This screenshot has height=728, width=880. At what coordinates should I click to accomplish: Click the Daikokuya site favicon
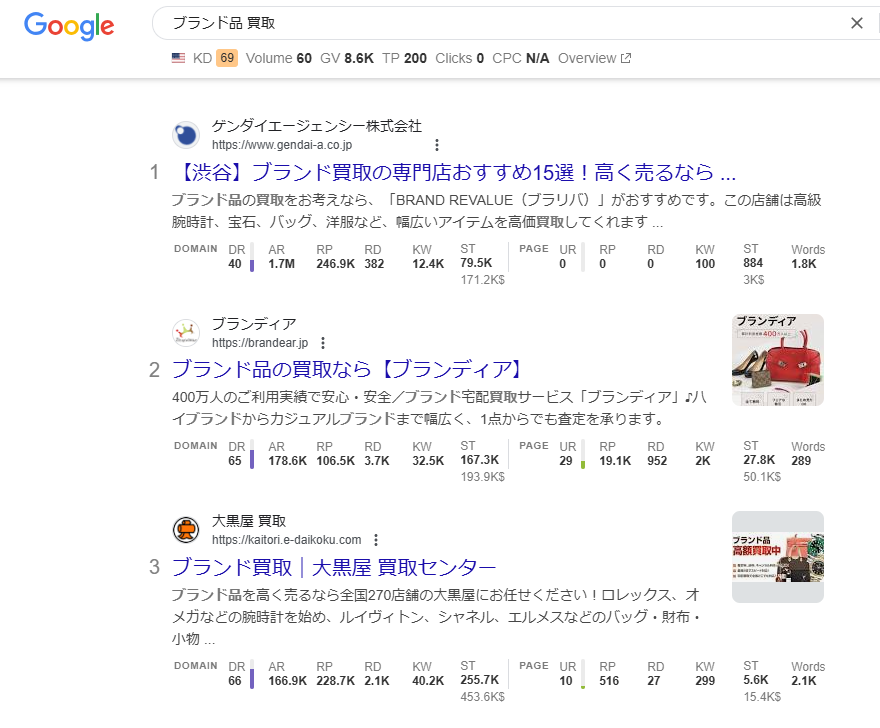[x=185, y=529]
